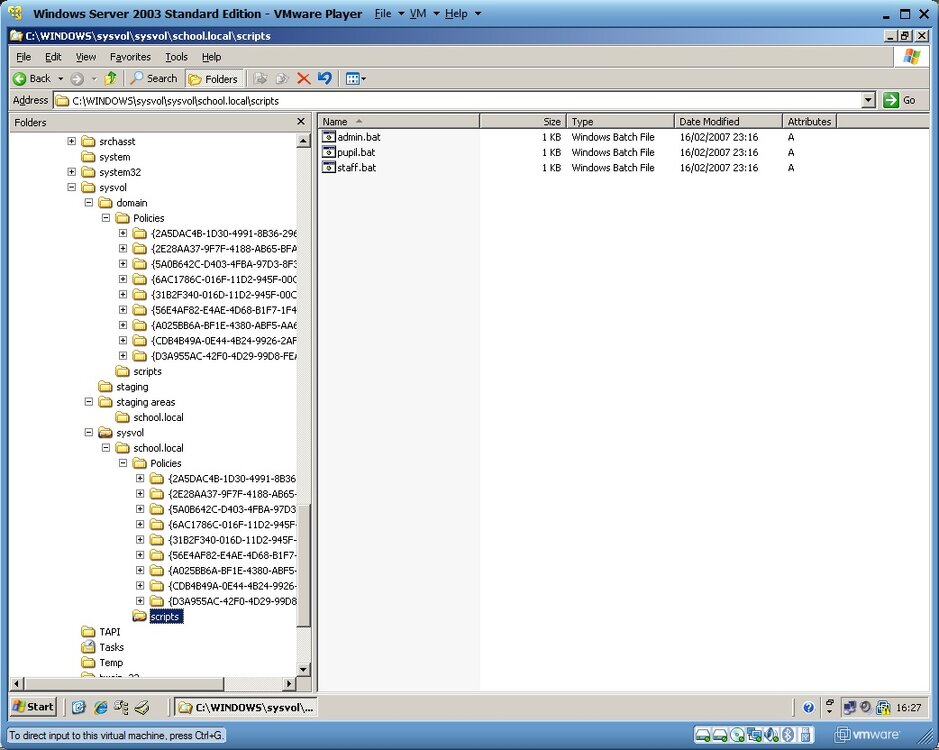This screenshot has height=750, width=939.
Task: Select the staff.bat file icon
Action: click(x=329, y=168)
